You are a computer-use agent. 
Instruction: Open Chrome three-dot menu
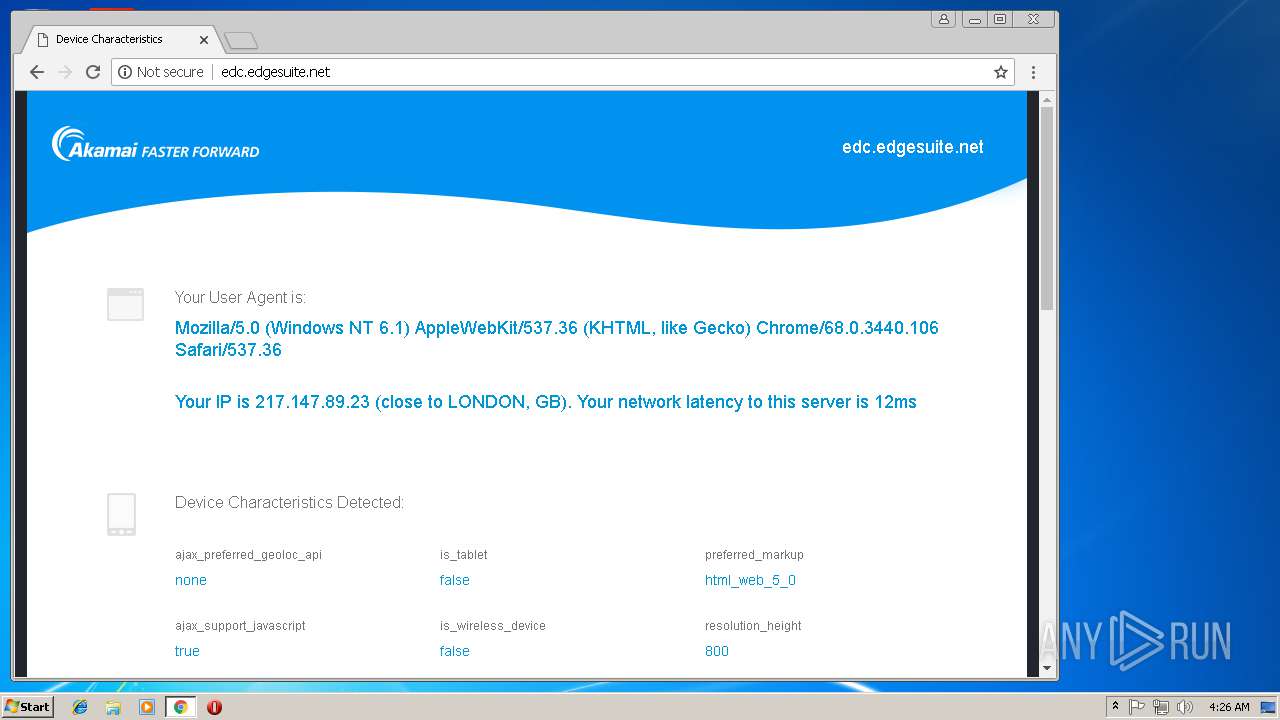(x=1033, y=72)
